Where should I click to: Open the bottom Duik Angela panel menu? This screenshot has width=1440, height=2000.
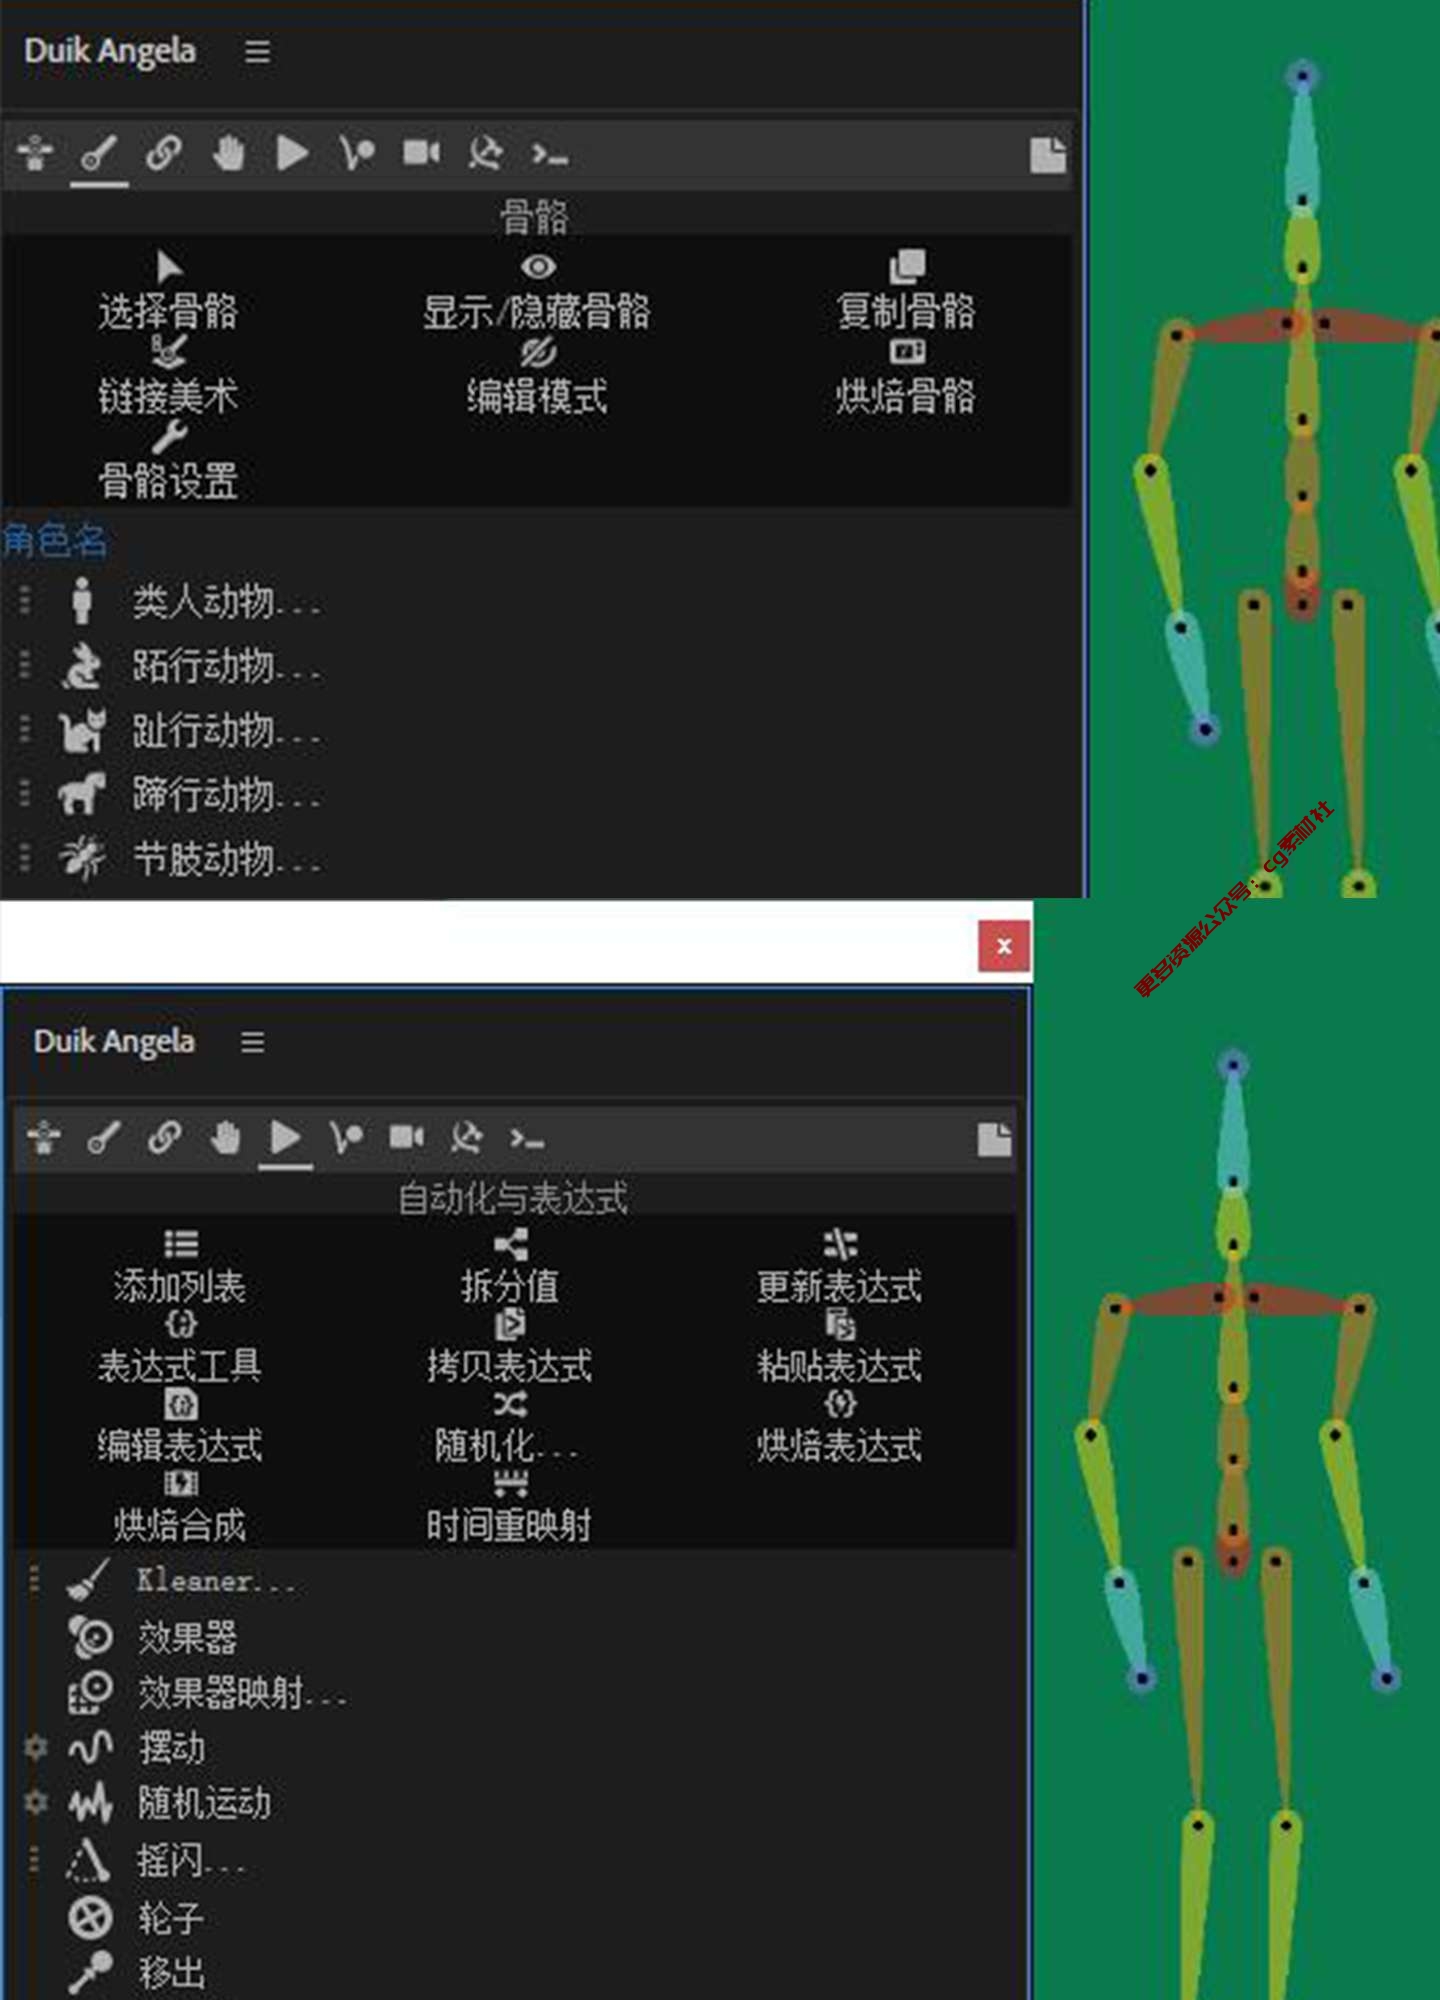click(x=253, y=1042)
